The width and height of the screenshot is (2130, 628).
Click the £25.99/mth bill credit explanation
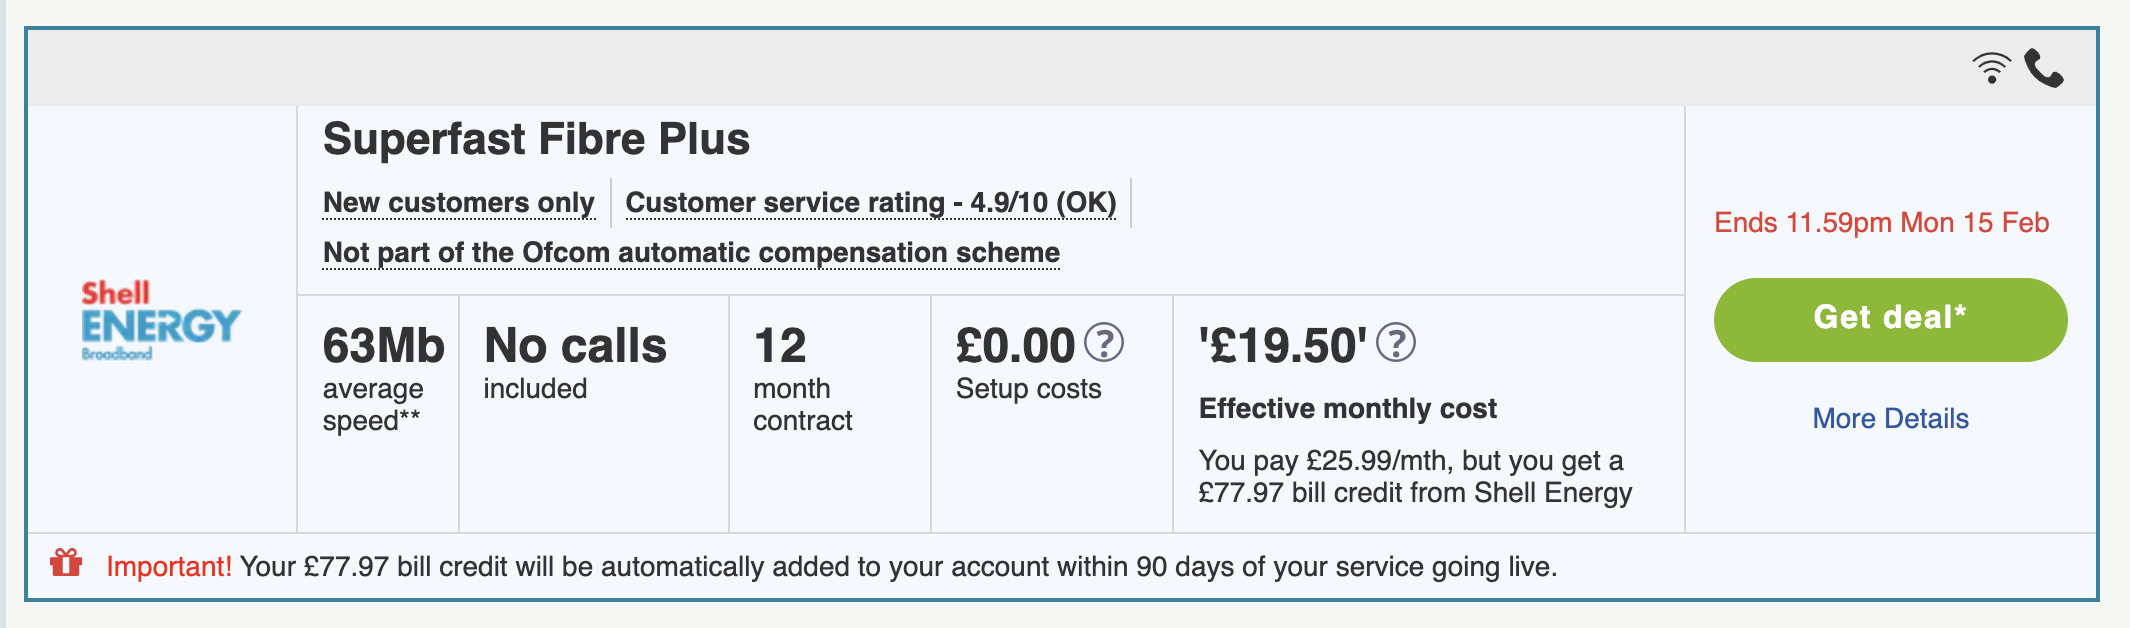[1415, 477]
